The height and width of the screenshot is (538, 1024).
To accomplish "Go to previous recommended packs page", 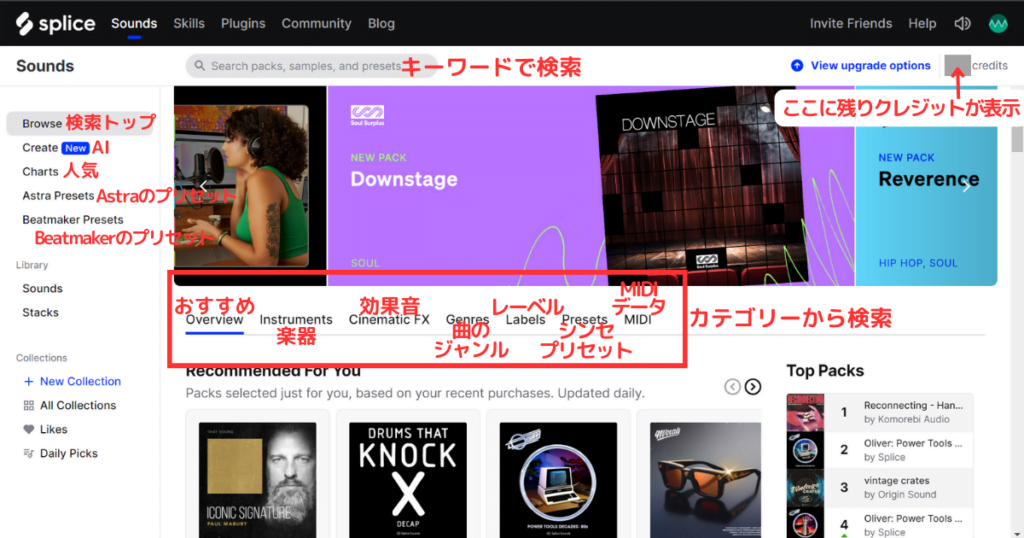I will point(732,387).
